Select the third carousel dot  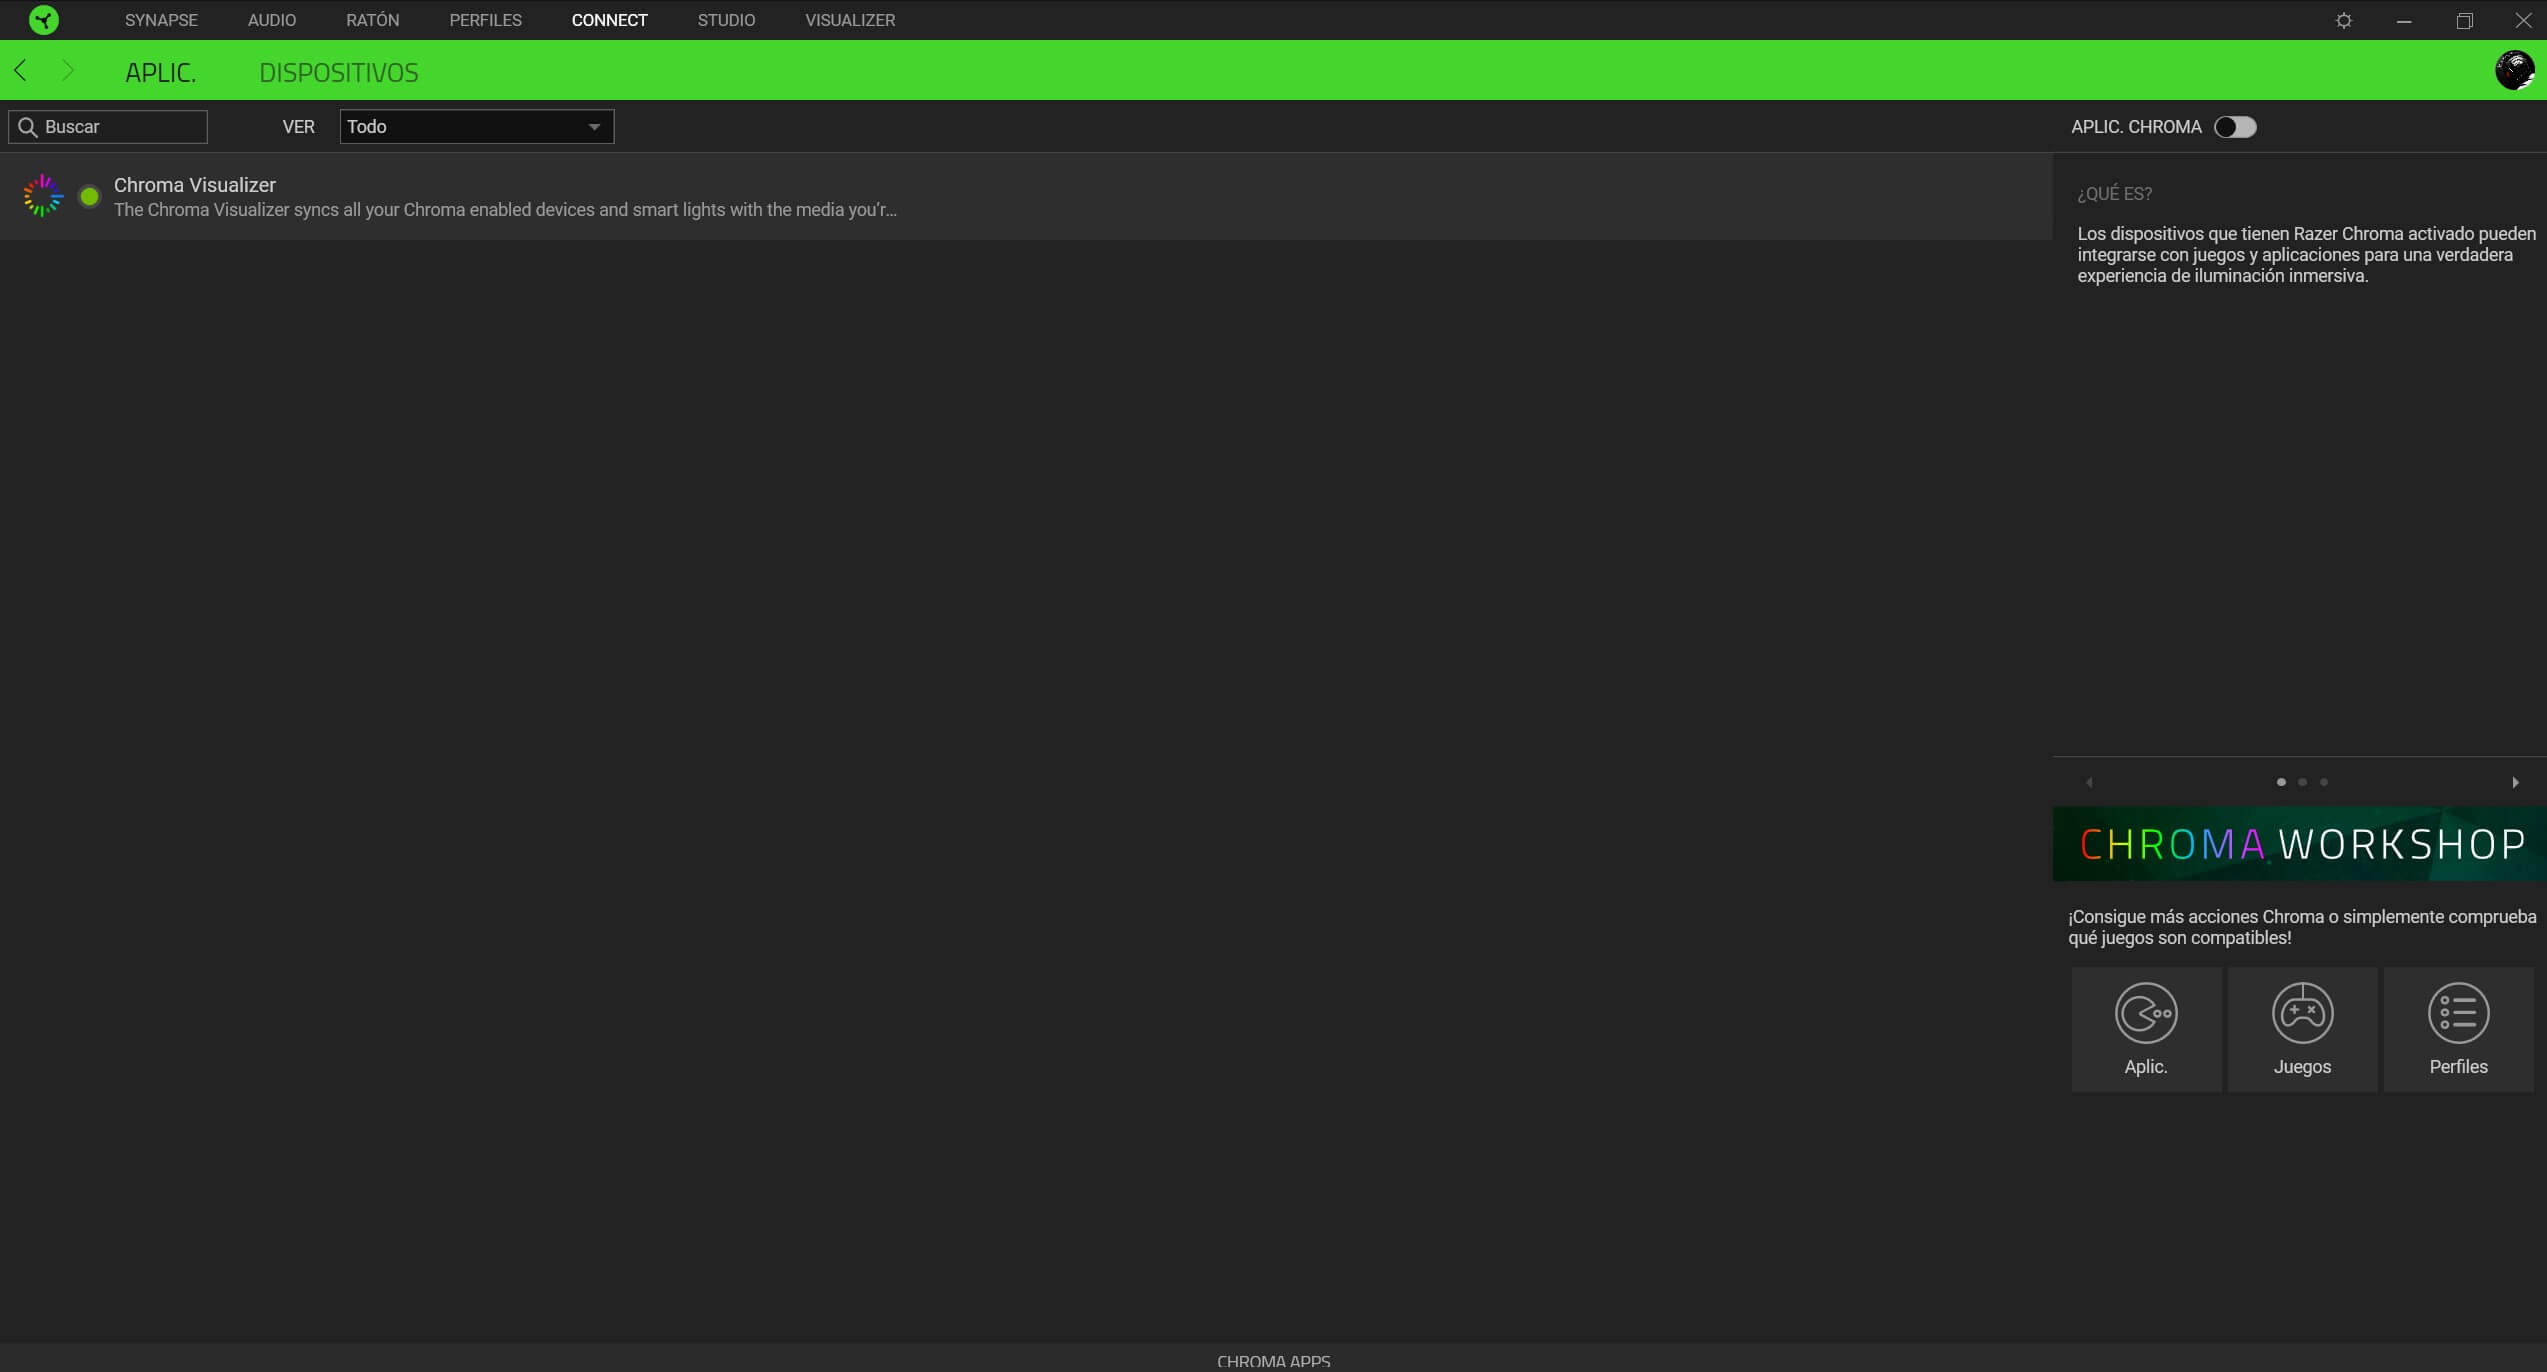[2324, 782]
